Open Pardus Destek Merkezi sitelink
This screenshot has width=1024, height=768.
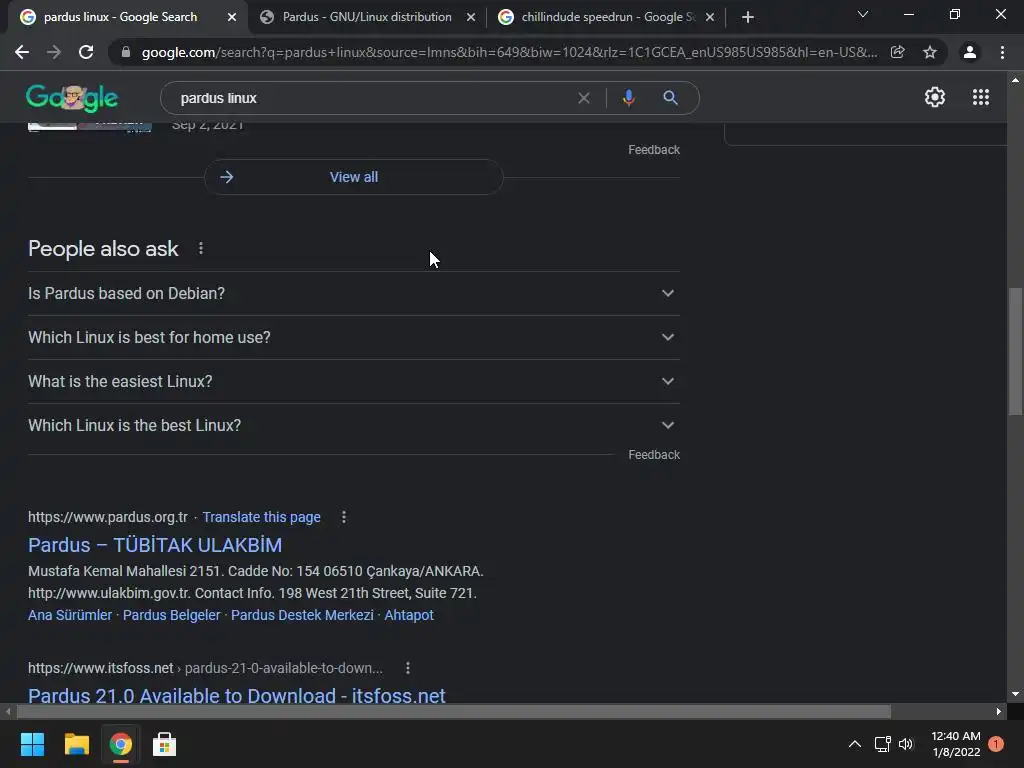point(302,615)
